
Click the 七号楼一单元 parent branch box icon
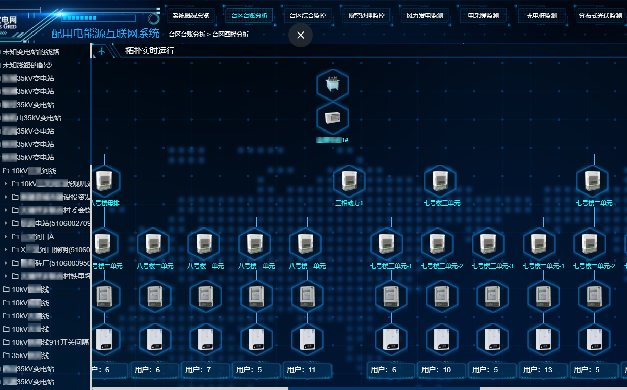pyautogui.click(x=592, y=181)
